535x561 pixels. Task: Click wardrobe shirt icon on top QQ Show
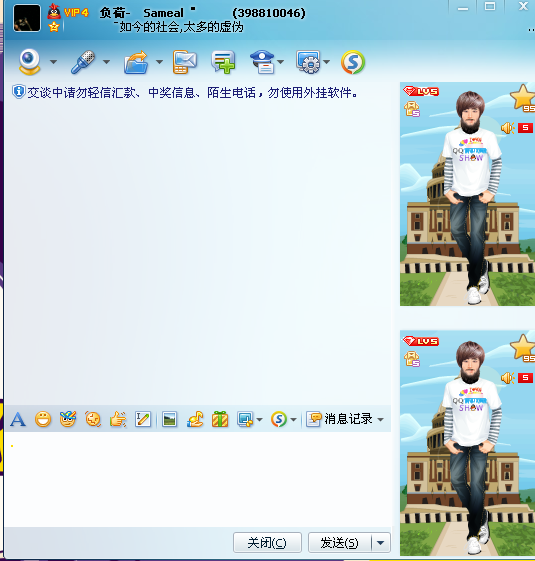412,109
